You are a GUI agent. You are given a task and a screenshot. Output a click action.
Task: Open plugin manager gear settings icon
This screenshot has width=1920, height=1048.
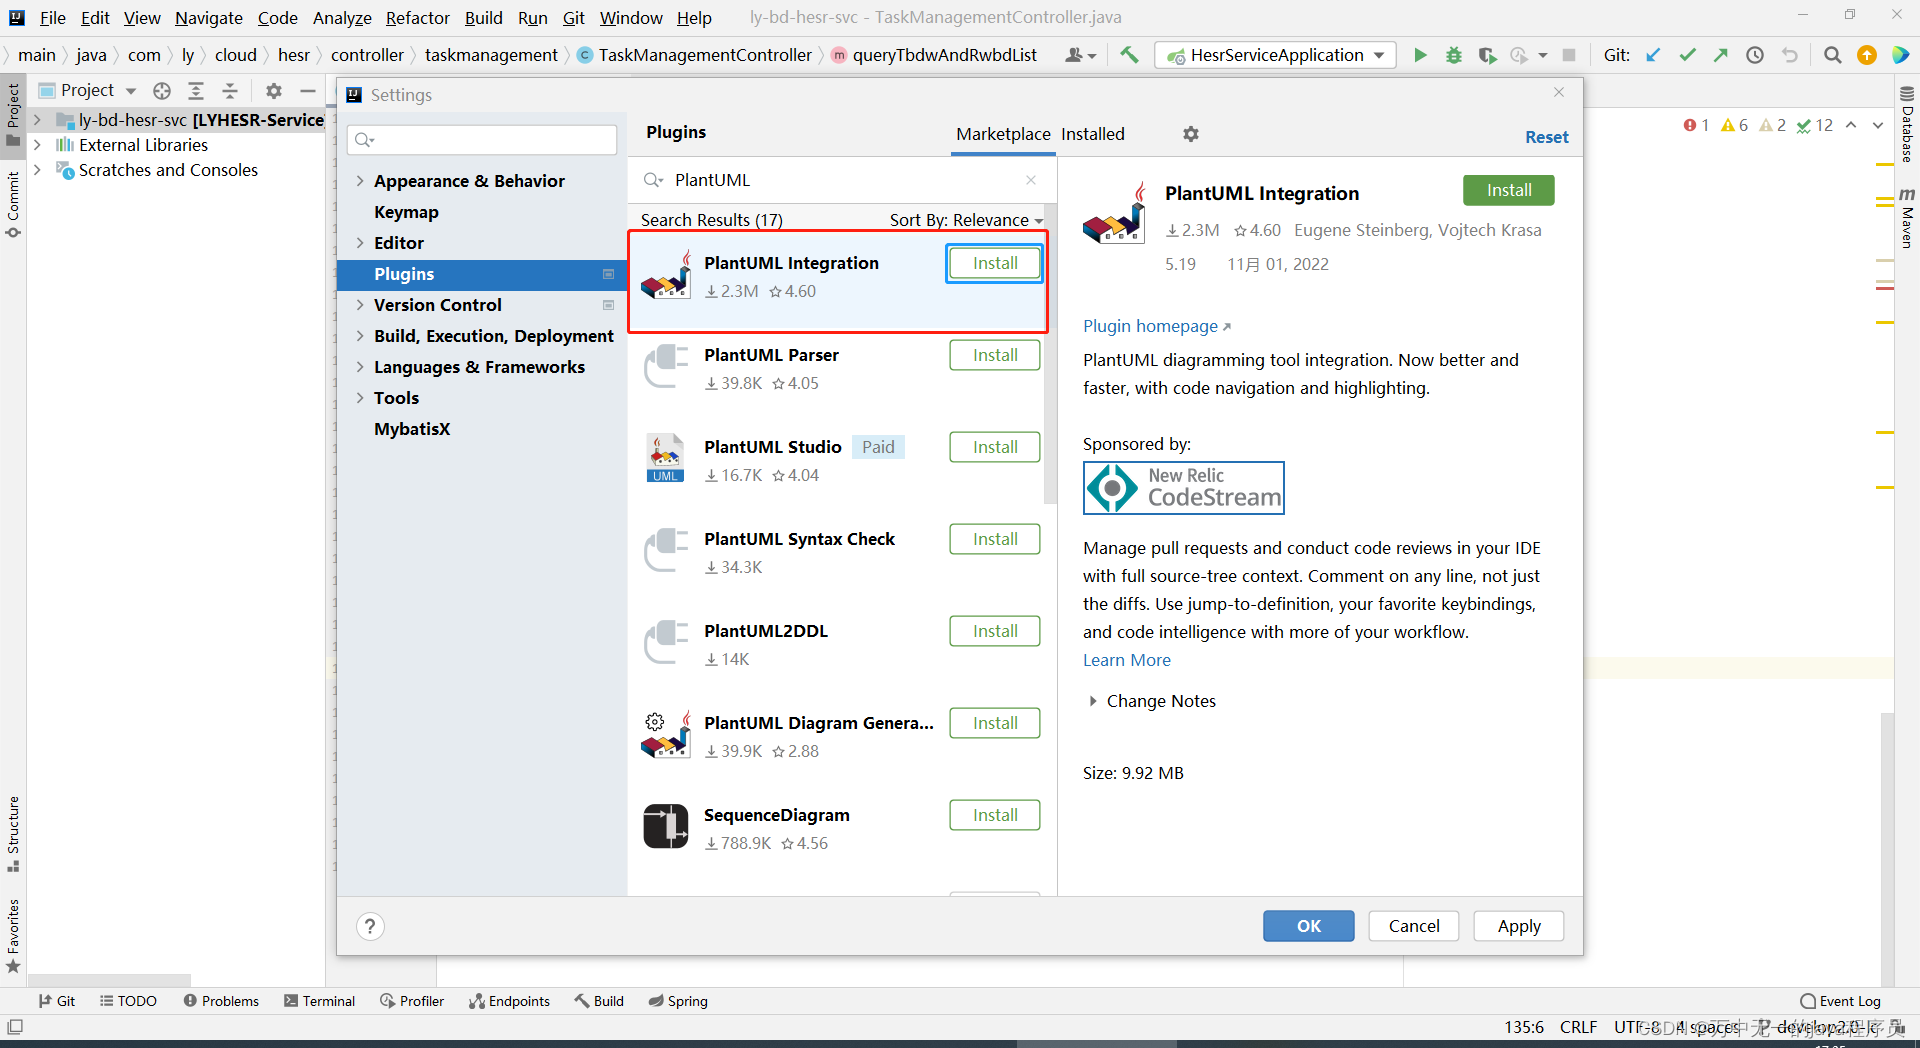[x=1191, y=134]
